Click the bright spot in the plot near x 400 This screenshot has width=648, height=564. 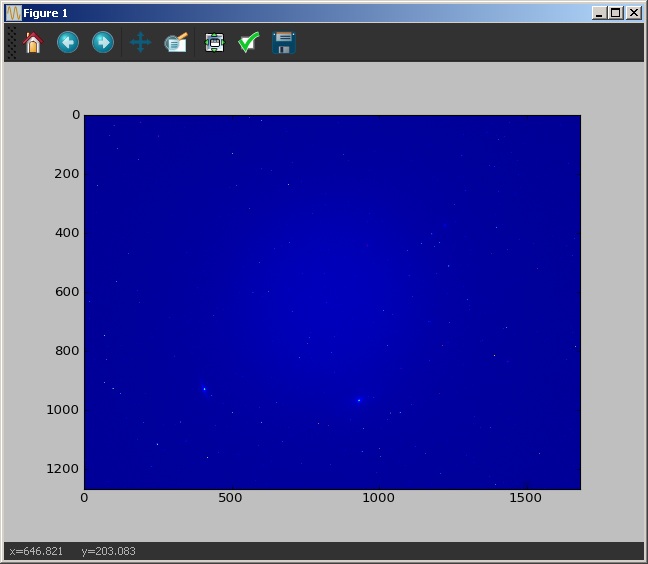pos(204,388)
